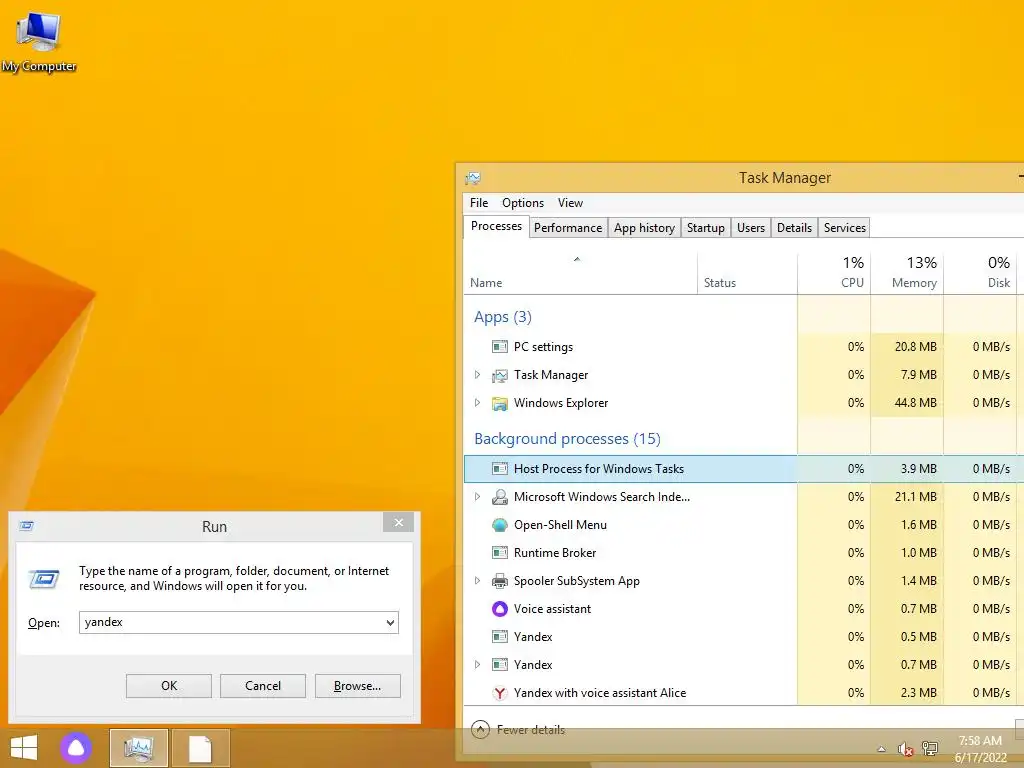Expand the Spooler SubSystem App entry
The width and height of the screenshot is (1024, 768).
point(477,581)
